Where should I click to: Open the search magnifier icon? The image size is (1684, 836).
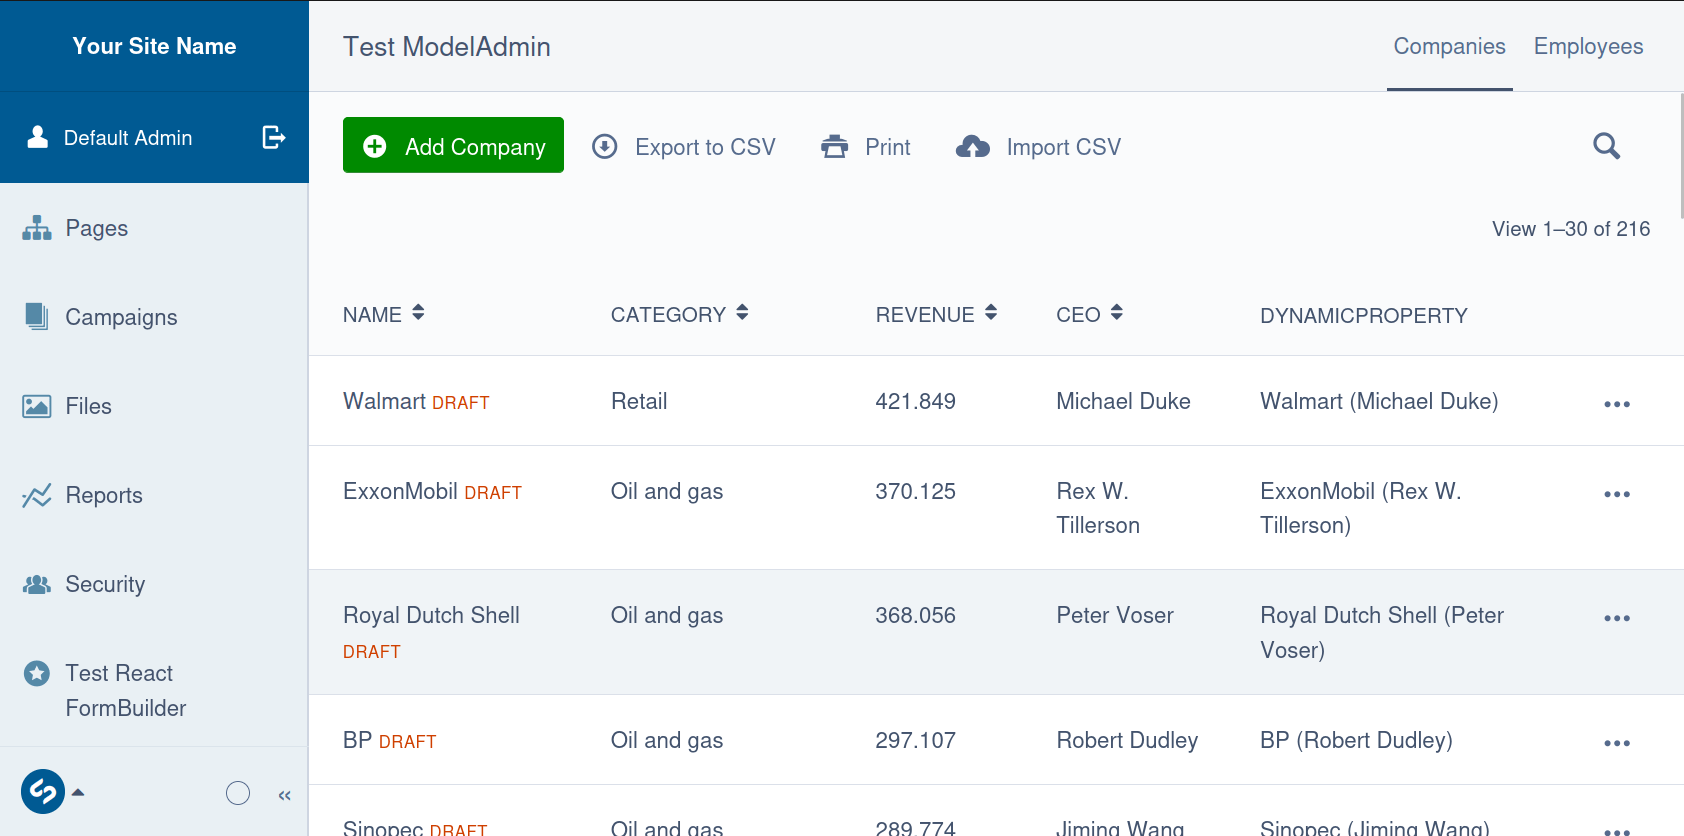tap(1606, 146)
